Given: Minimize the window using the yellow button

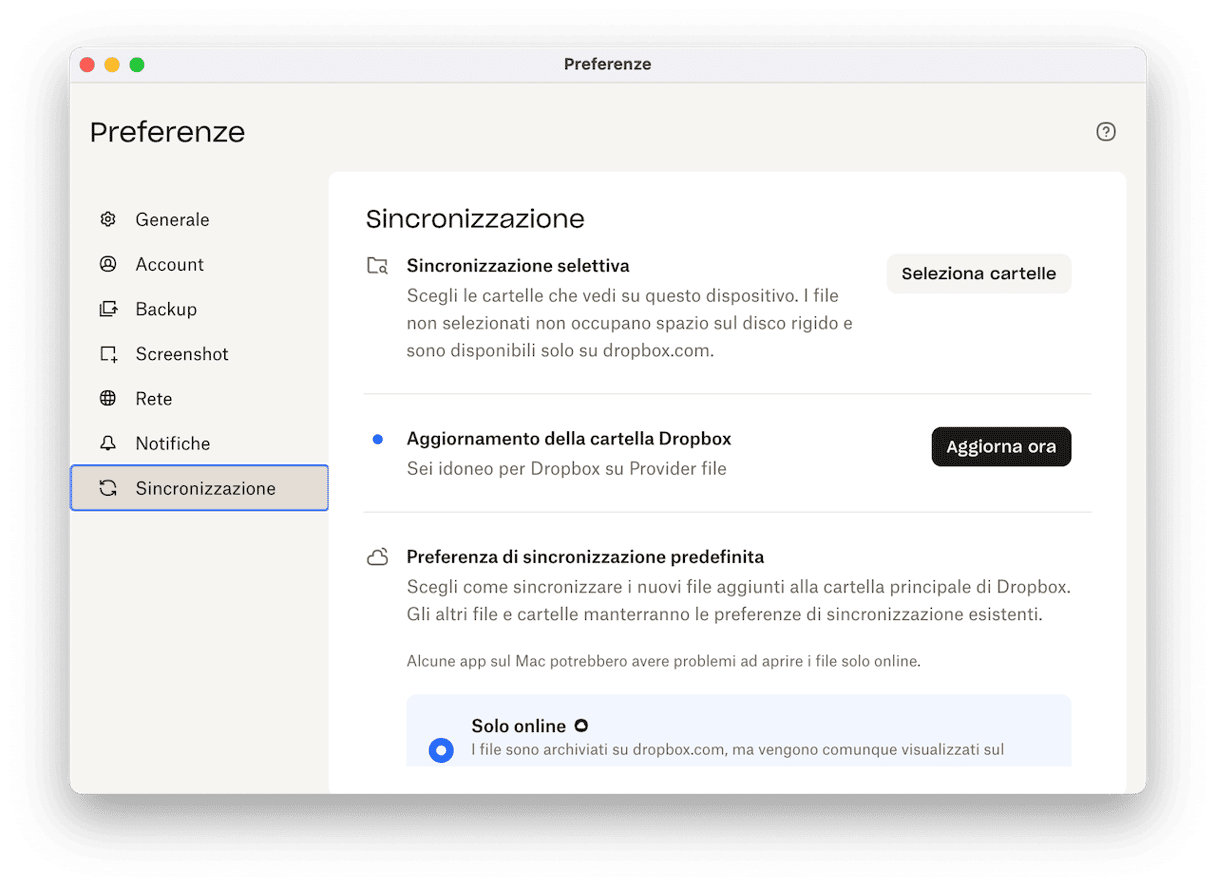Looking at the screenshot, I should (112, 65).
